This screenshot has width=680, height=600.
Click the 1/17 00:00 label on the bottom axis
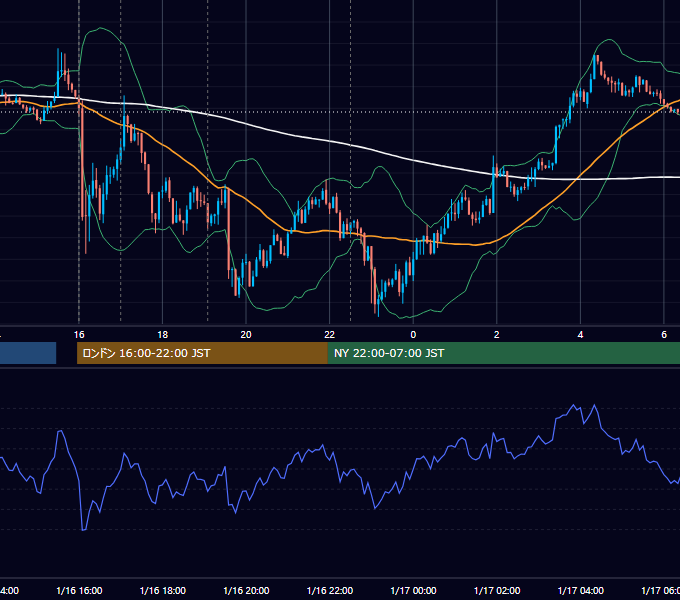pyautogui.click(x=413, y=590)
